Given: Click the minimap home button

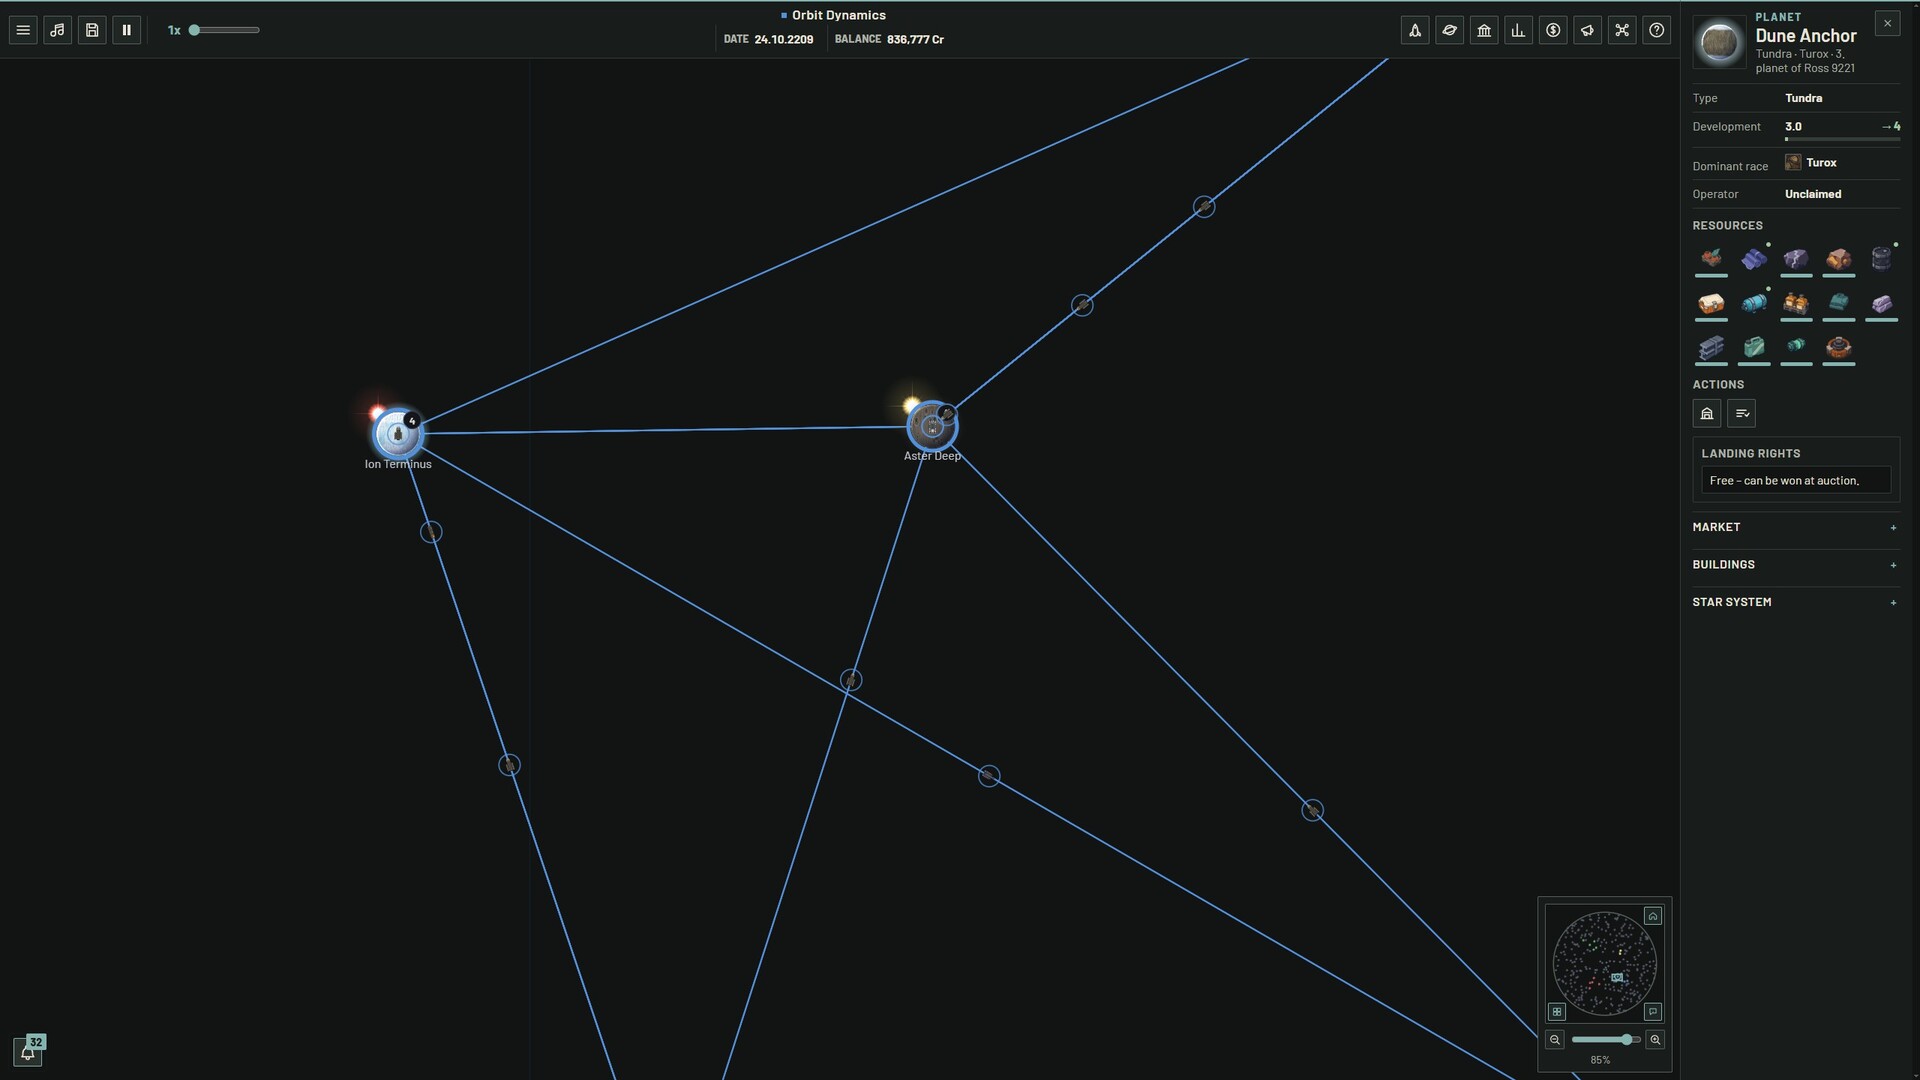Looking at the screenshot, I should click(x=1653, y=916).
